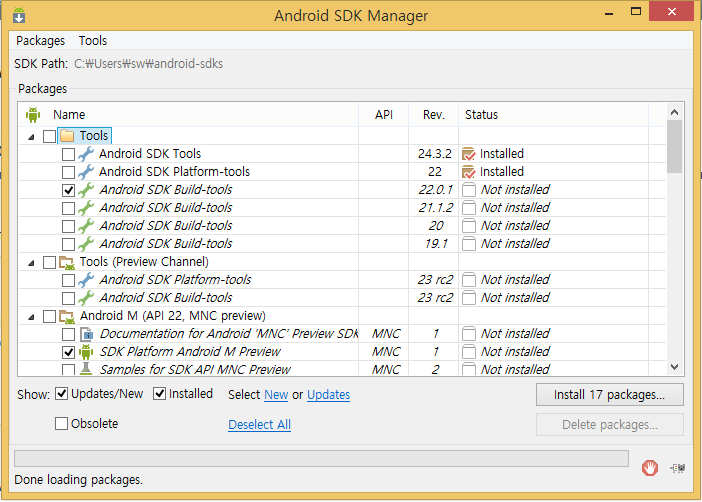Click green wrench icon of Build-tools 21.1.2
Viewport: 702px width, 502px height.
click(86, 208)
